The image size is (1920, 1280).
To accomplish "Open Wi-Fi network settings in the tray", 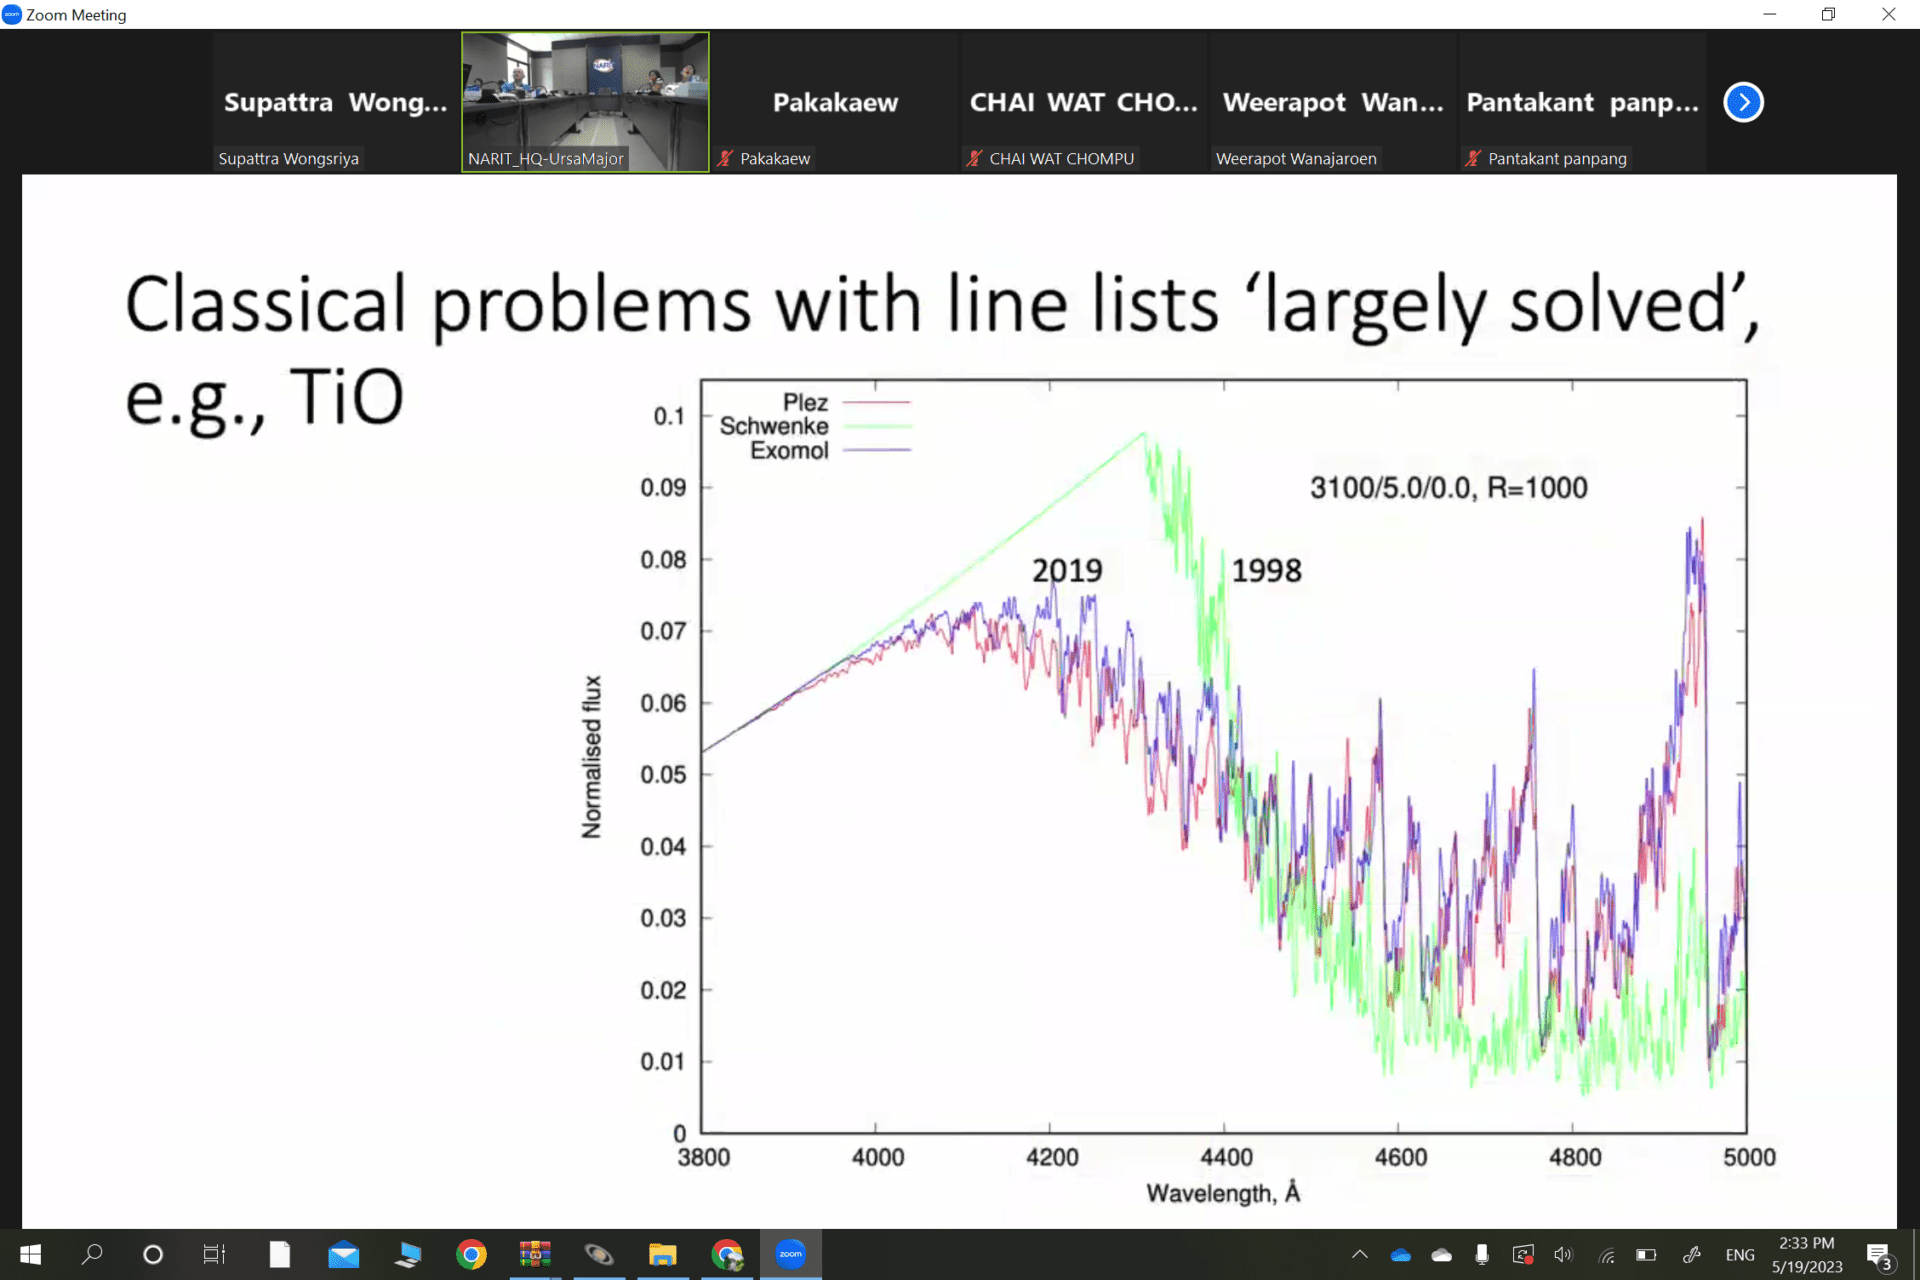I will (1606, 1255).
